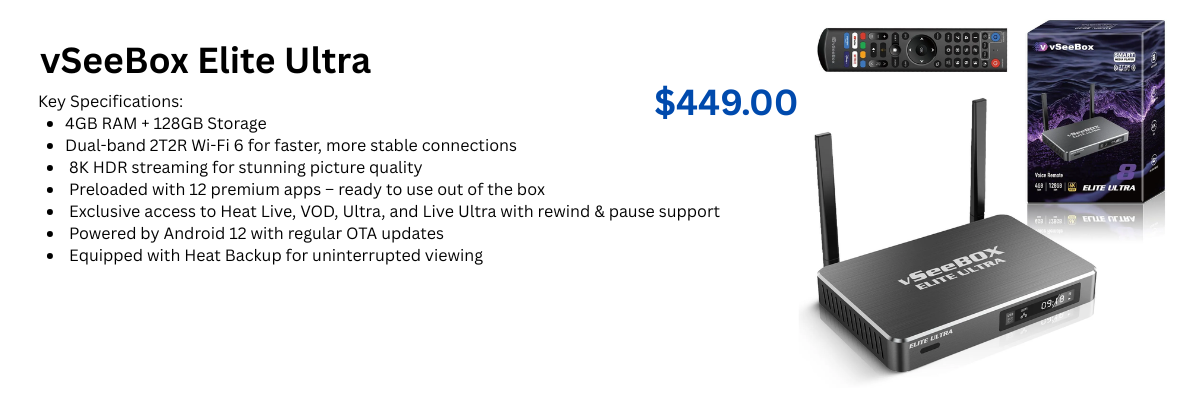Click the red power button on remote
The width and height of the screenshot is (1200, 400).
tap(995, 63)
